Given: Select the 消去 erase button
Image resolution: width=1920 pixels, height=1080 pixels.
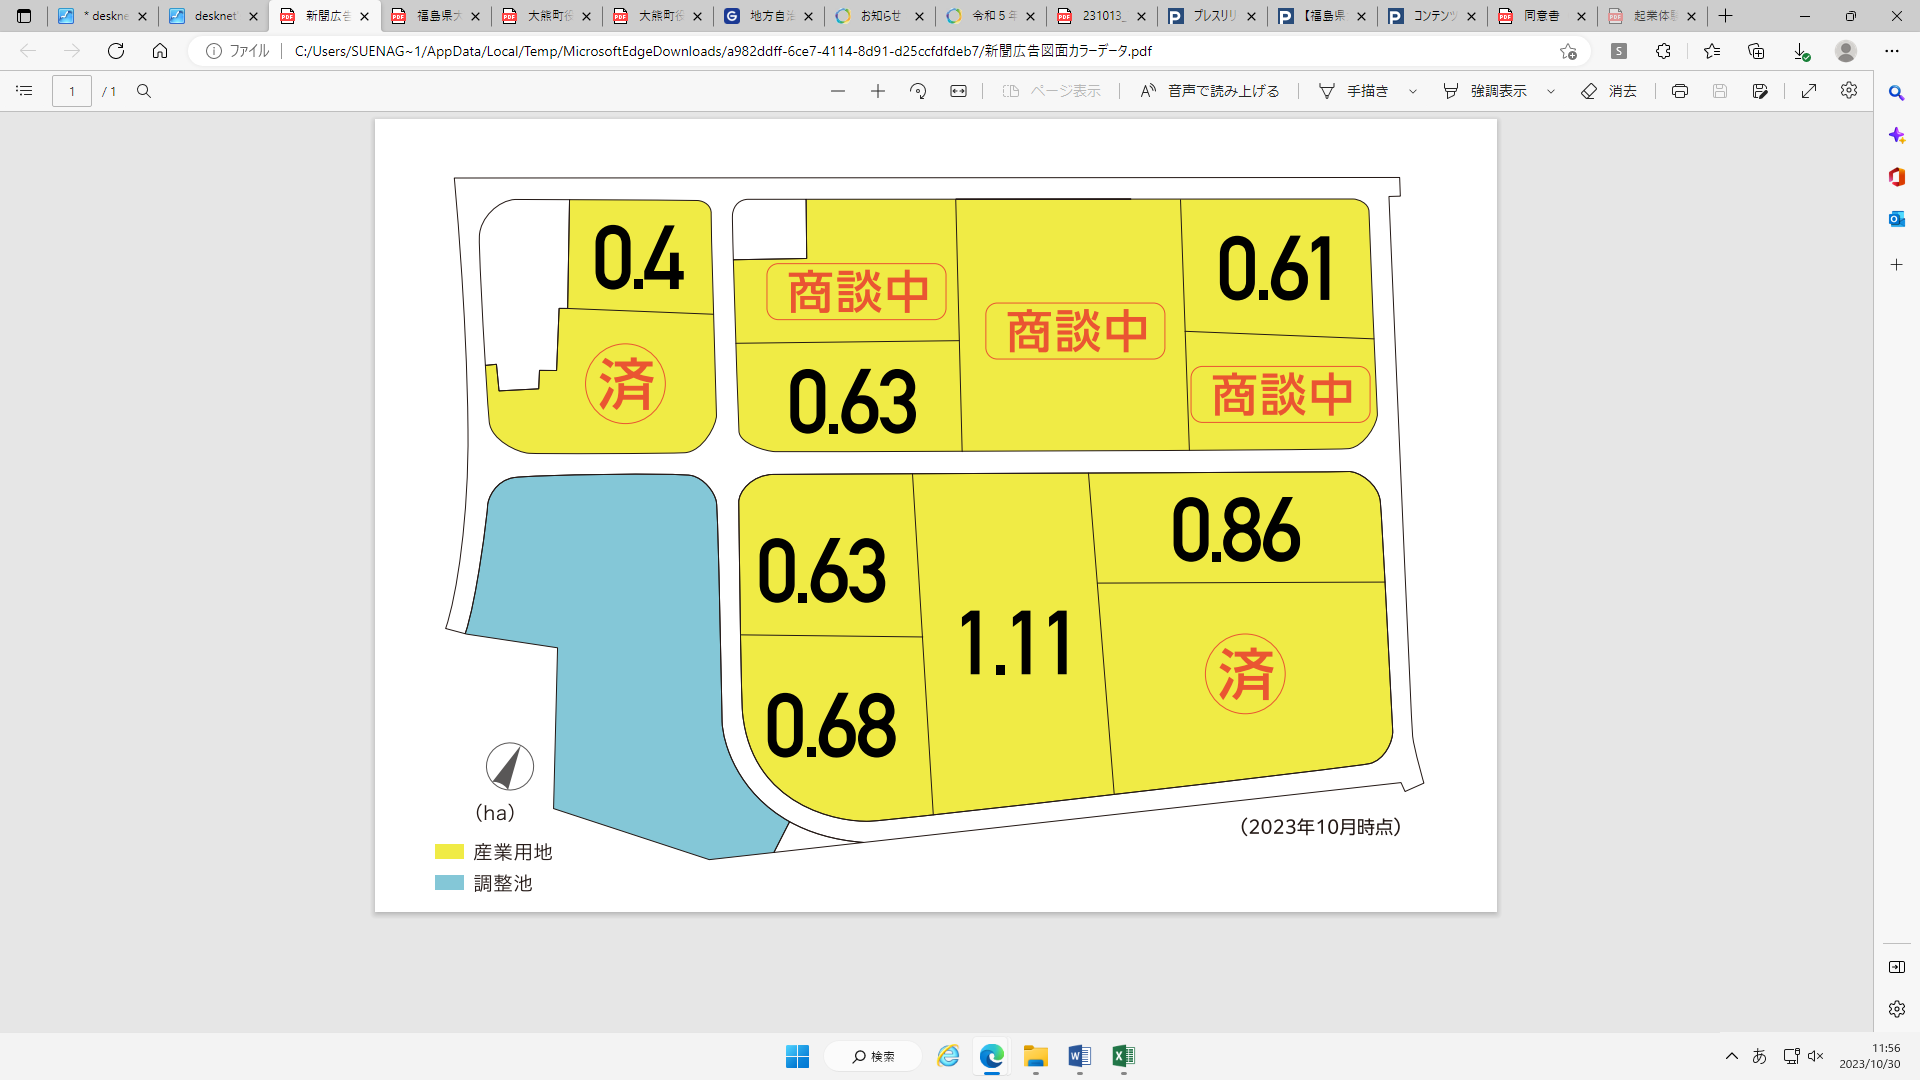Looking at the screenshot, I should click(x=1609, y=91).
